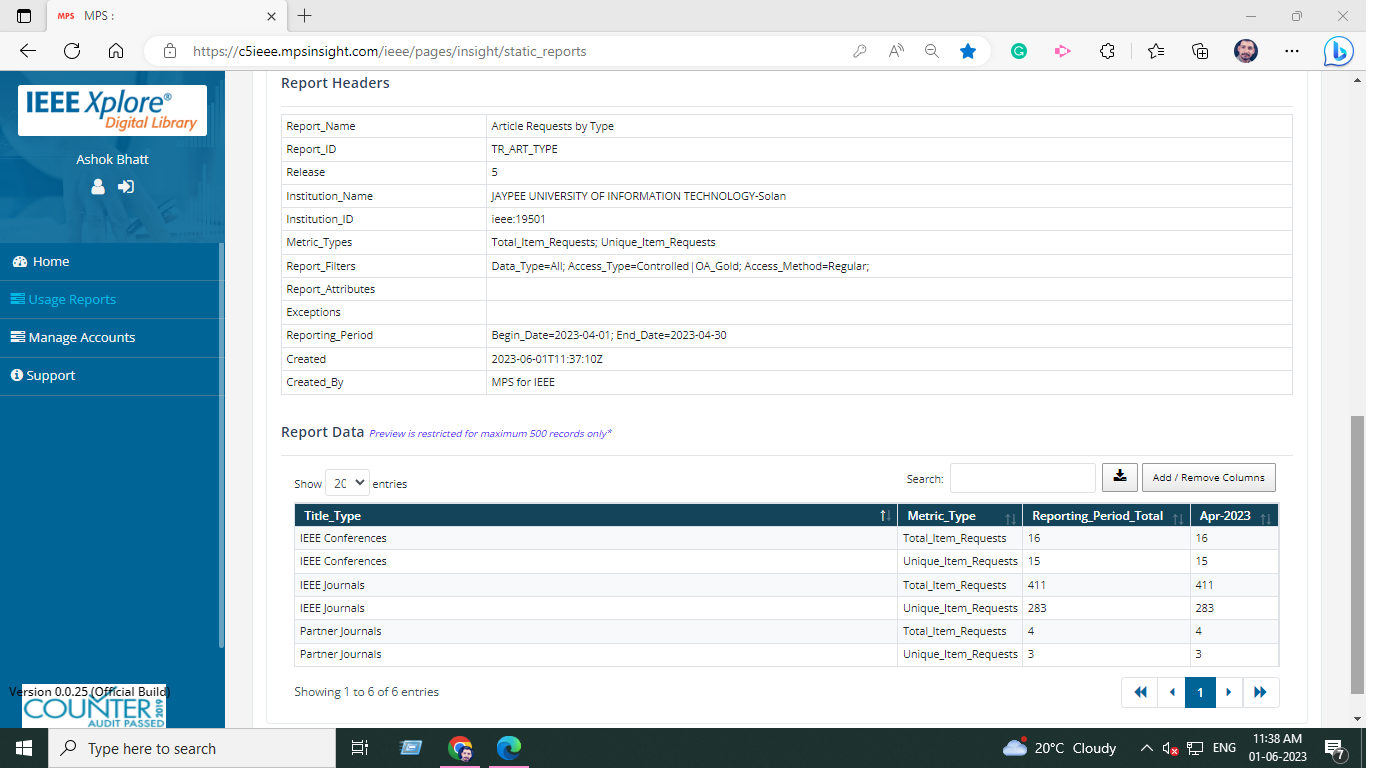The width and height of the screenshot is (1376, 784).
Task: Add this page to favorites star
Action: 967,51
